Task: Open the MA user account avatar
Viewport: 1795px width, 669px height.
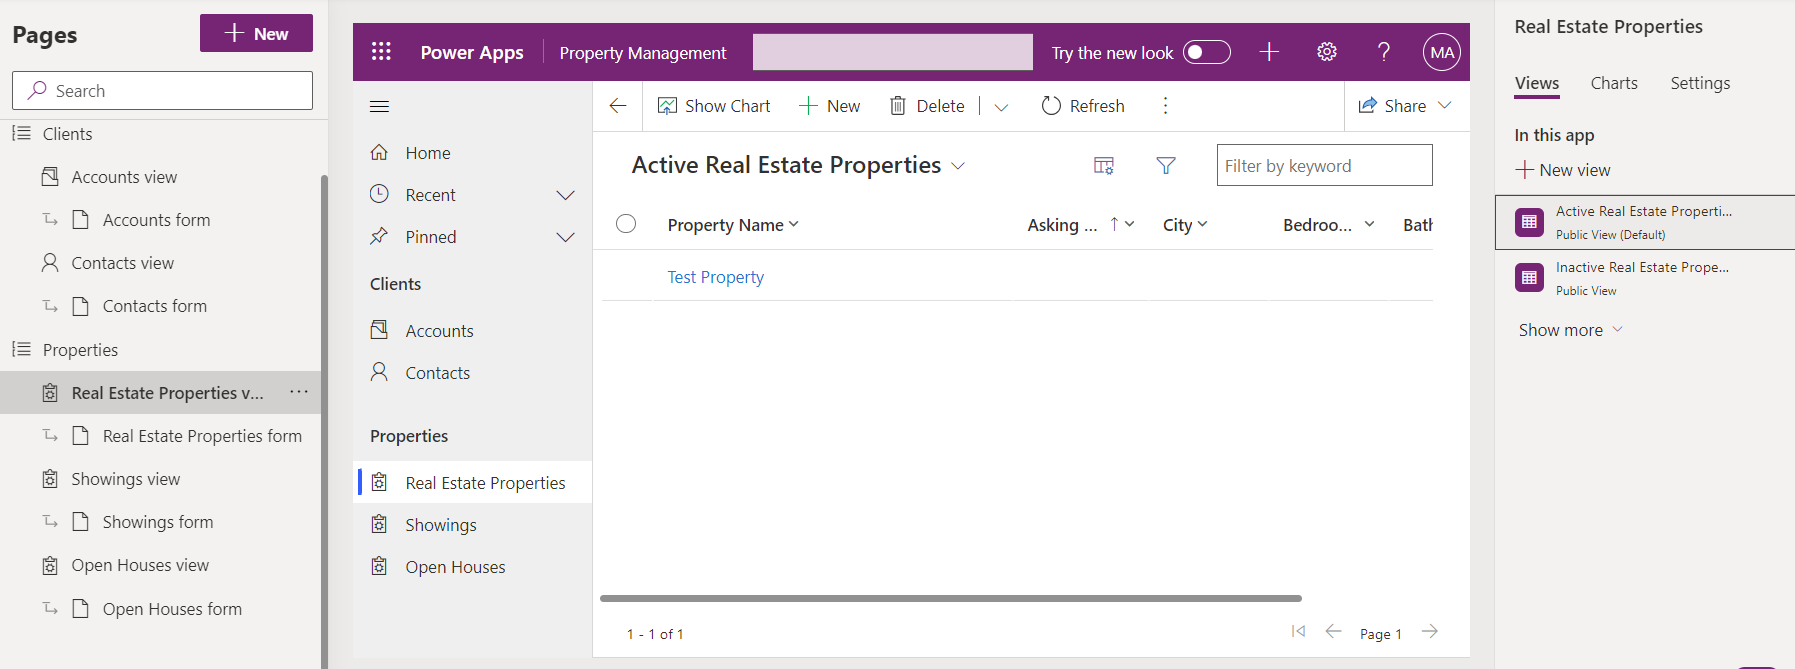Action: click(1442, 52)
